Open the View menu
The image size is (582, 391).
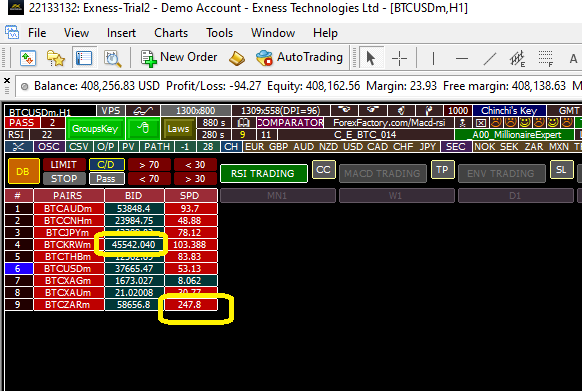(x=76, y=33)
